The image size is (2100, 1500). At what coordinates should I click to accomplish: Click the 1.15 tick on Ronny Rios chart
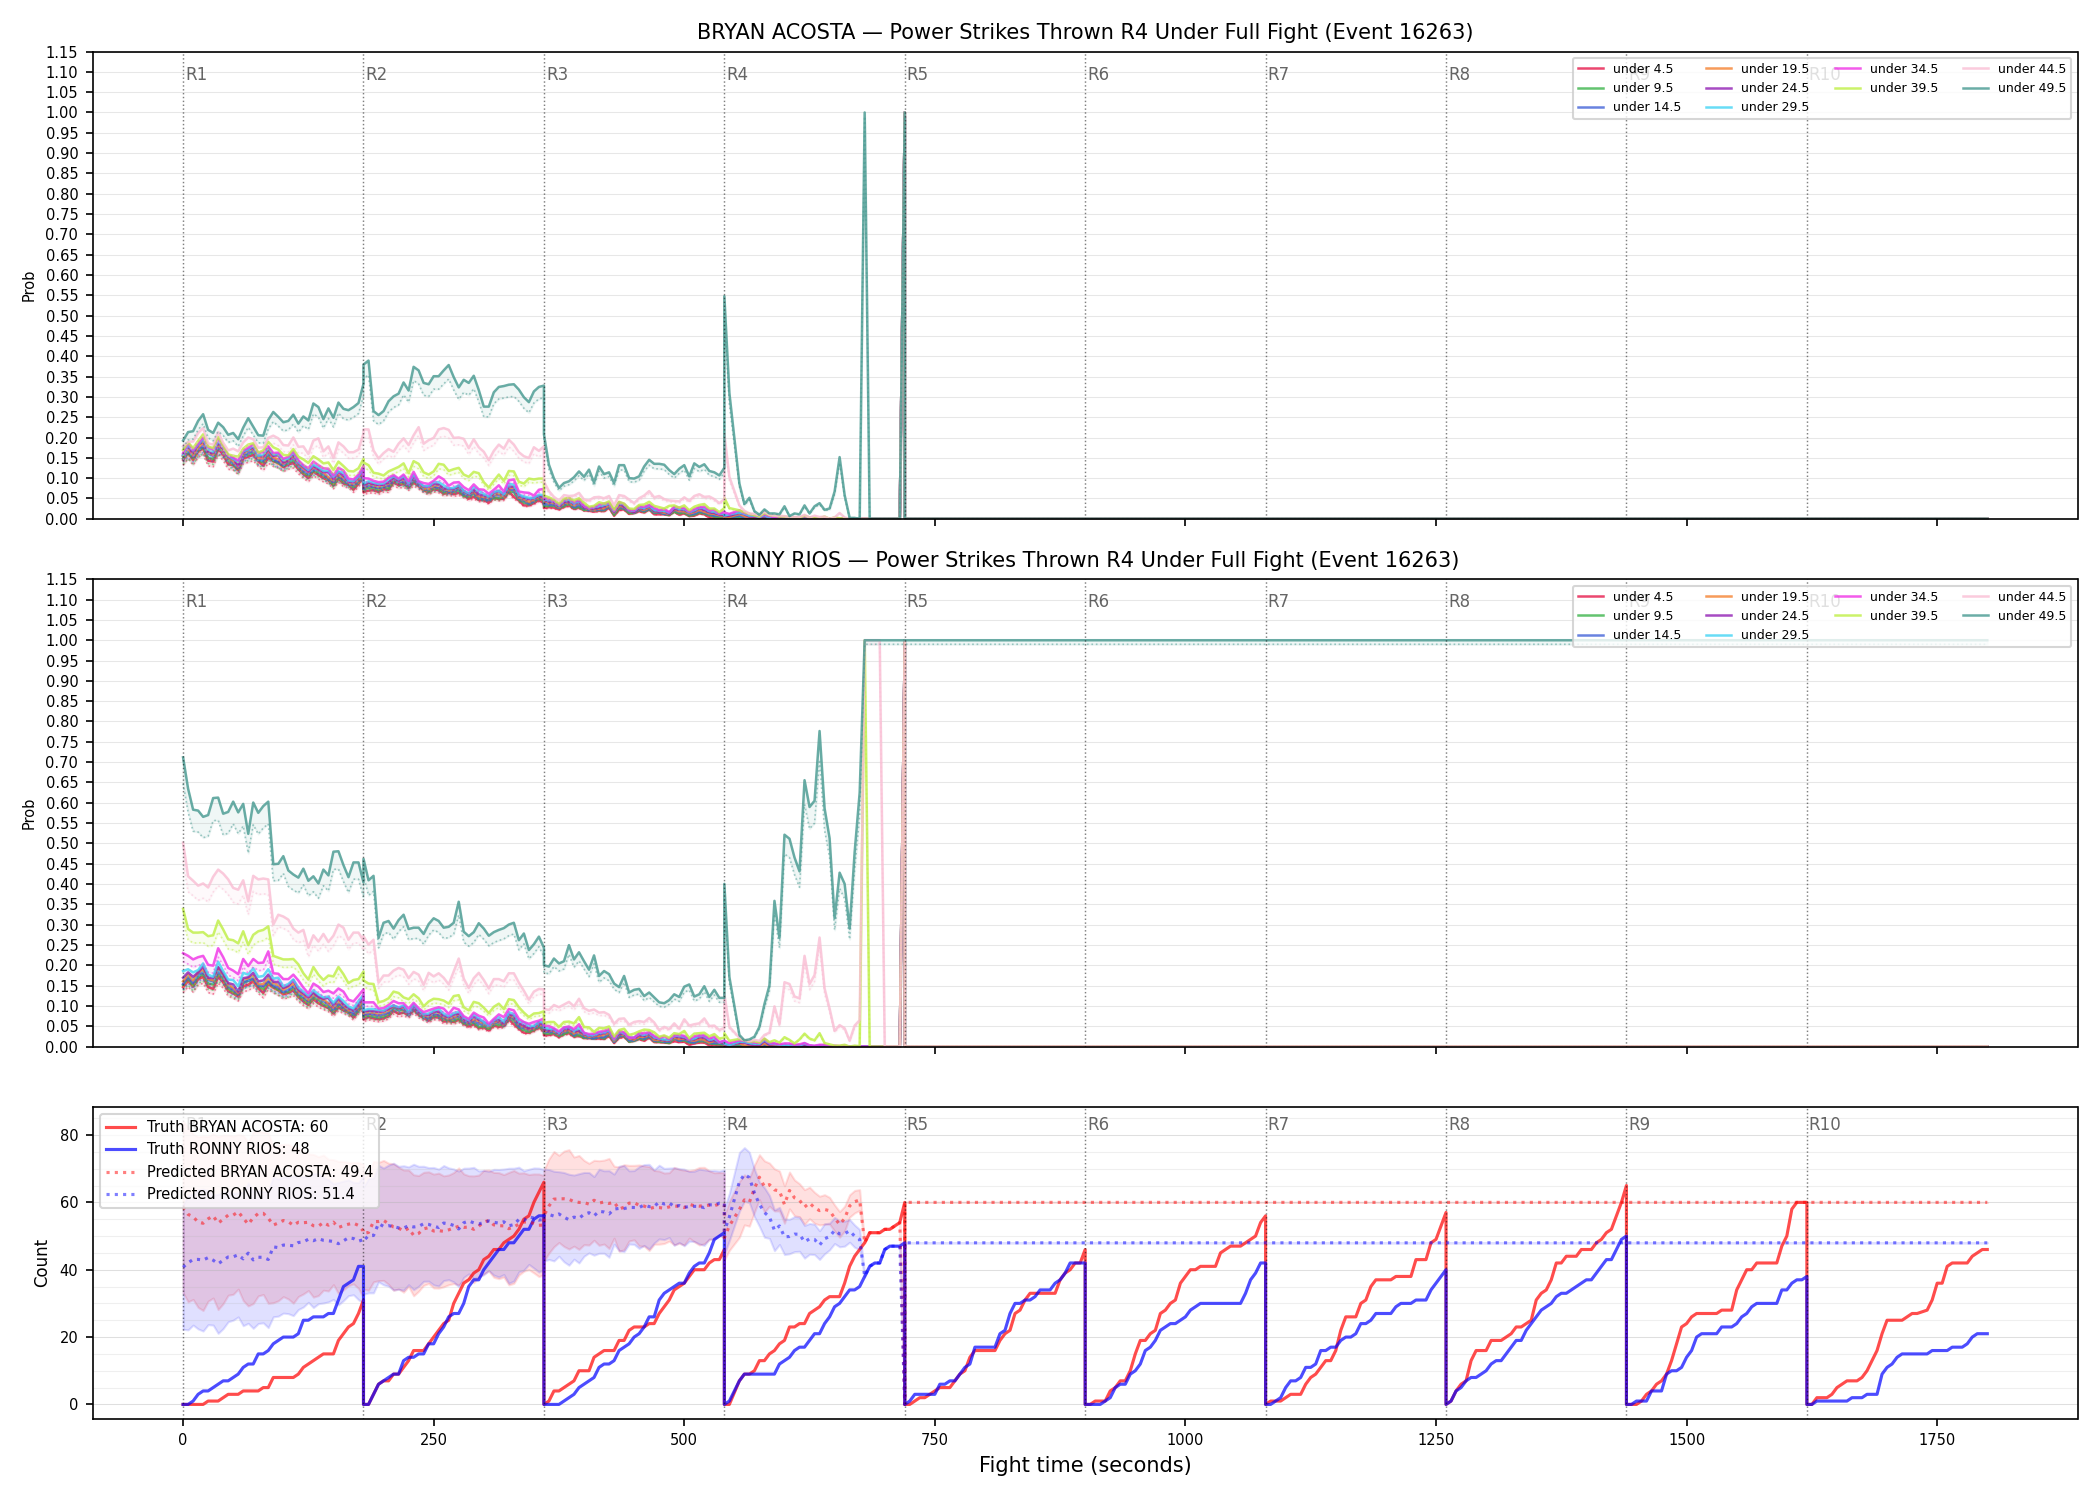[x=62, y=580]
